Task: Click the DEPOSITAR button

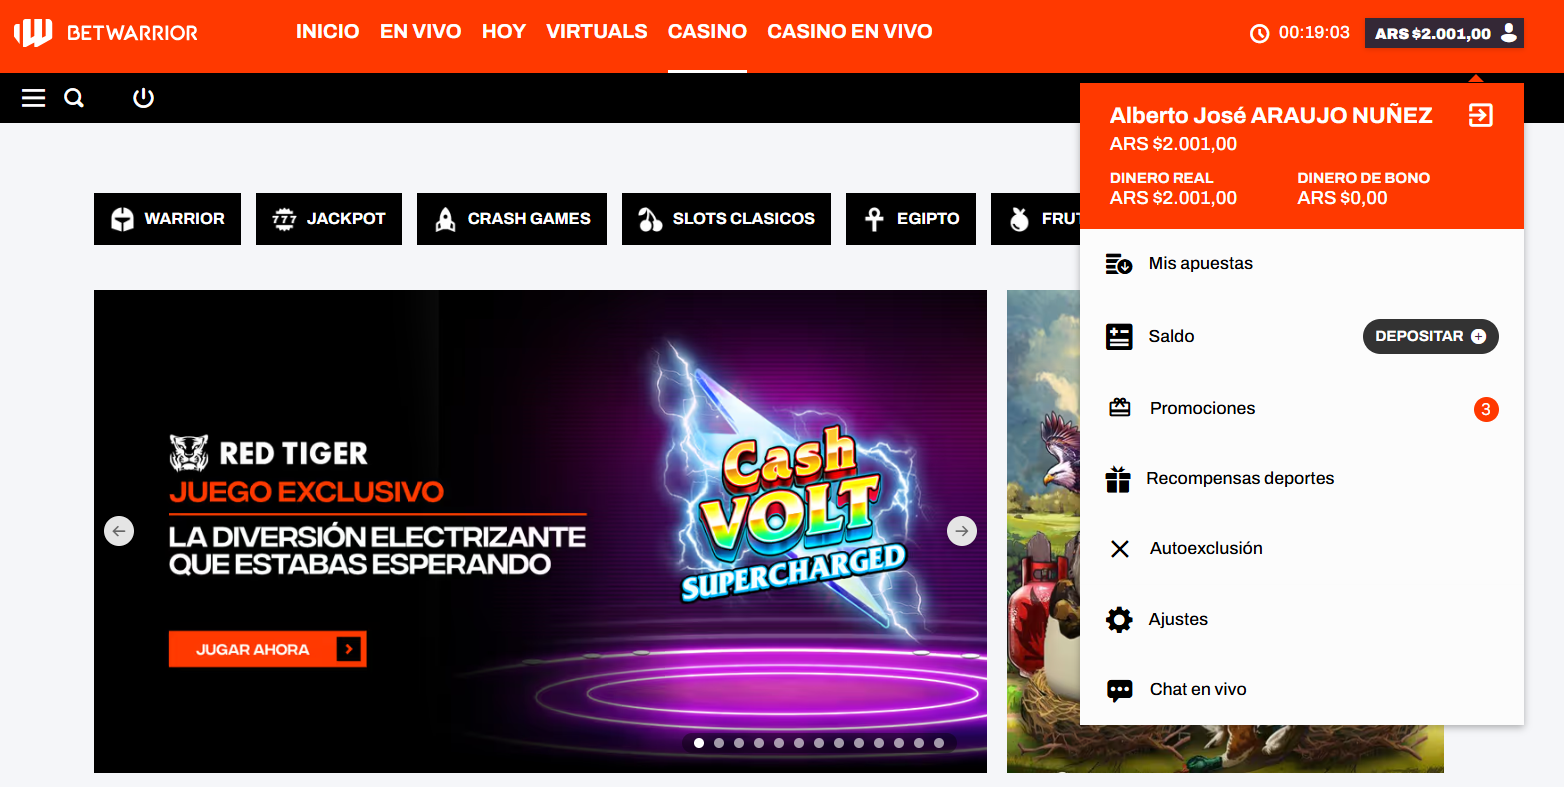Action: (1430, 337)
